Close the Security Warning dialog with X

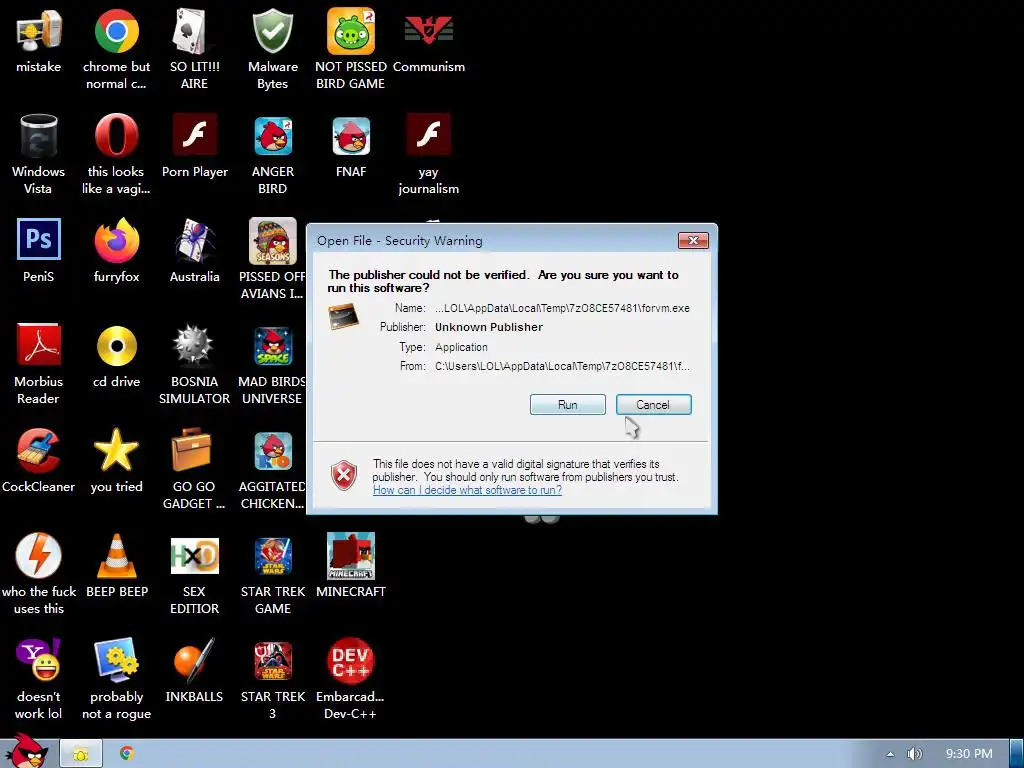(x=693, y=240)
